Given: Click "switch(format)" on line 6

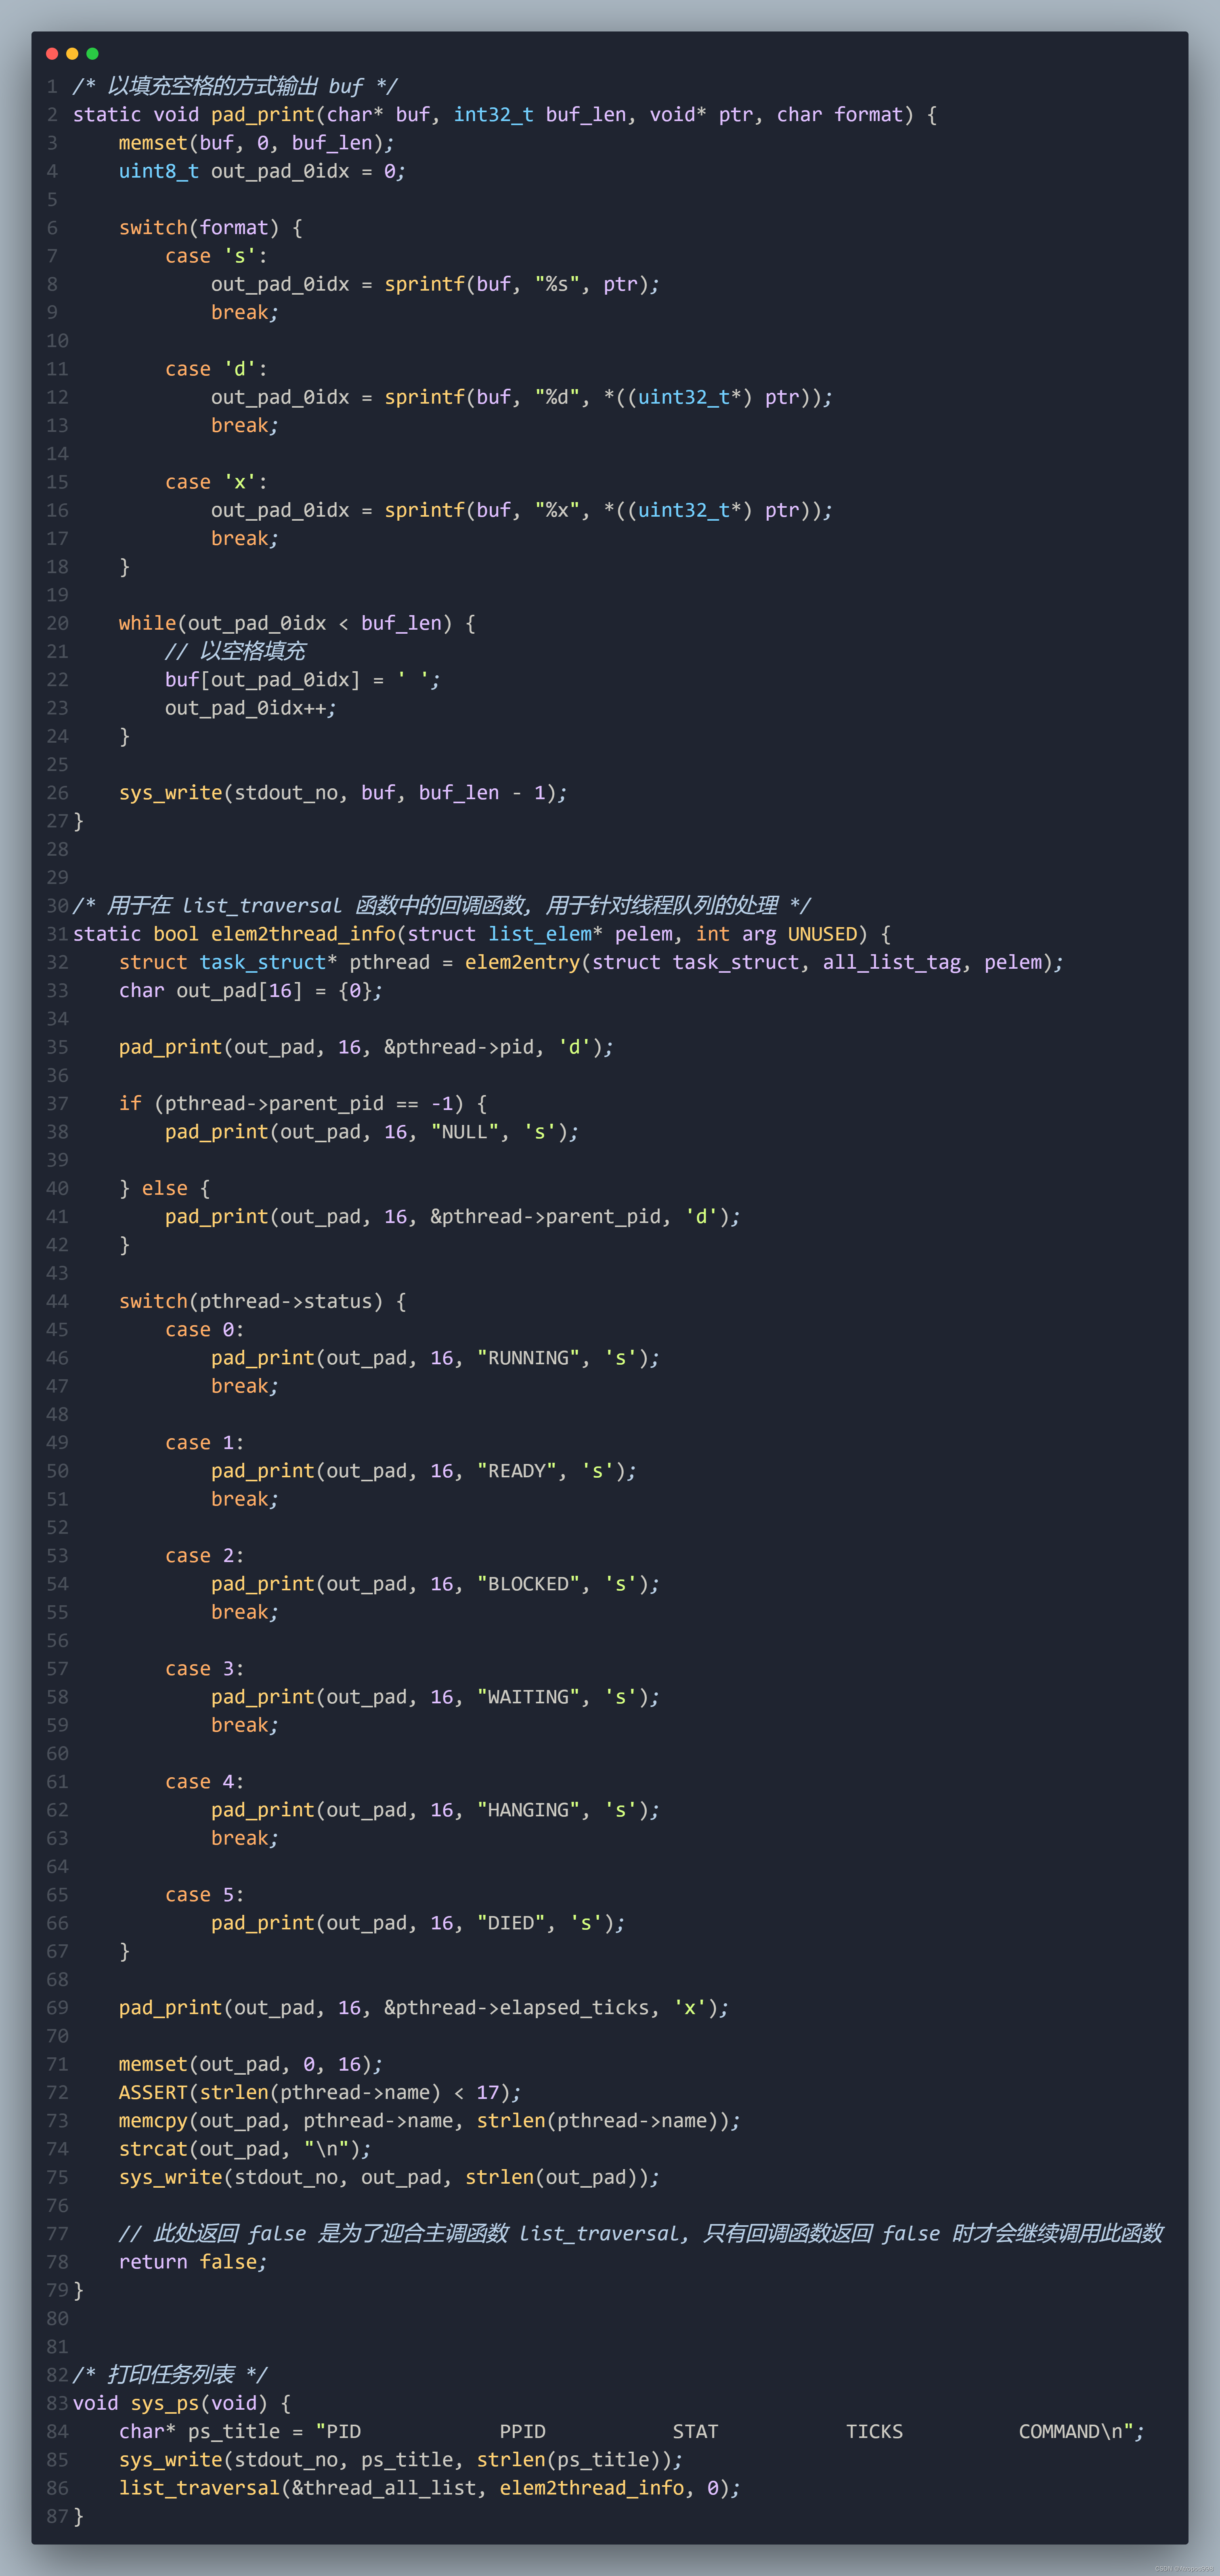Looking at the screenshot, I should pyautogui.click(x=199, y=228).
